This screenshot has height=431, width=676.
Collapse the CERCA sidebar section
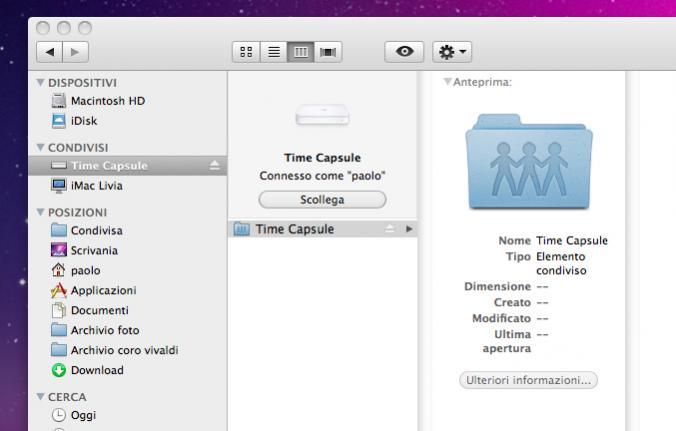(x=41, y=397)
